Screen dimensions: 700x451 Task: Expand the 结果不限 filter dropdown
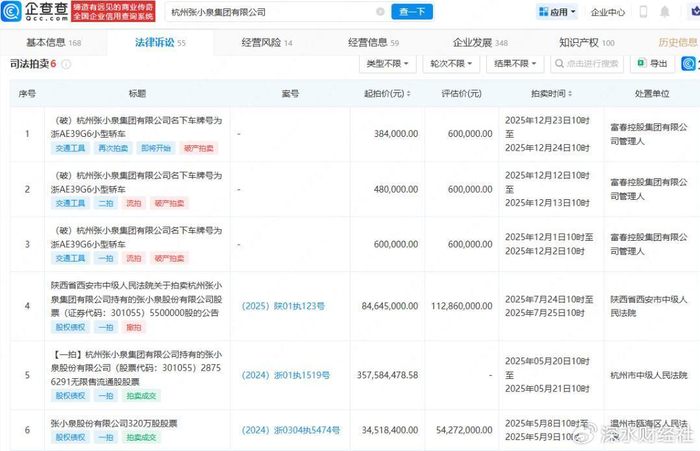tap(515, 64)
